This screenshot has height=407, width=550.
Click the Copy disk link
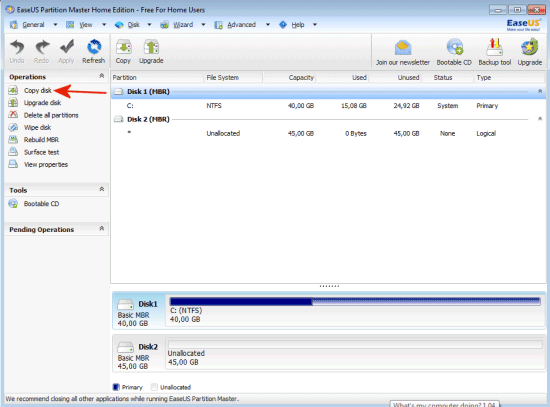pos(38,91)
